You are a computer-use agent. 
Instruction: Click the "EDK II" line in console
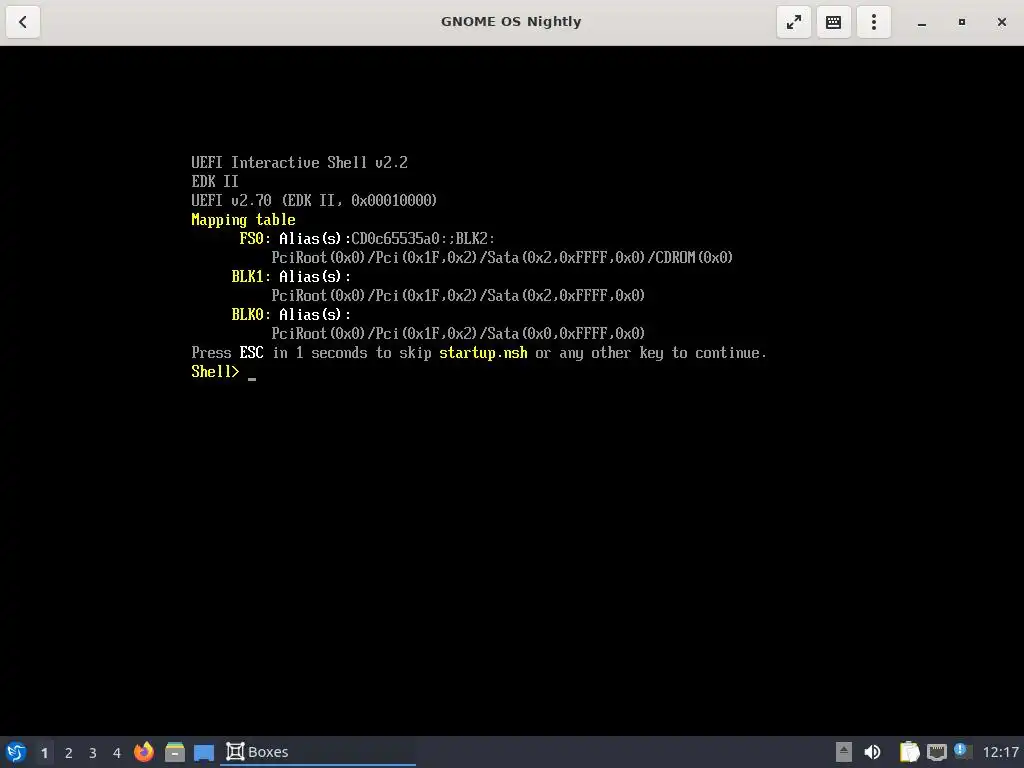(215, 182)
